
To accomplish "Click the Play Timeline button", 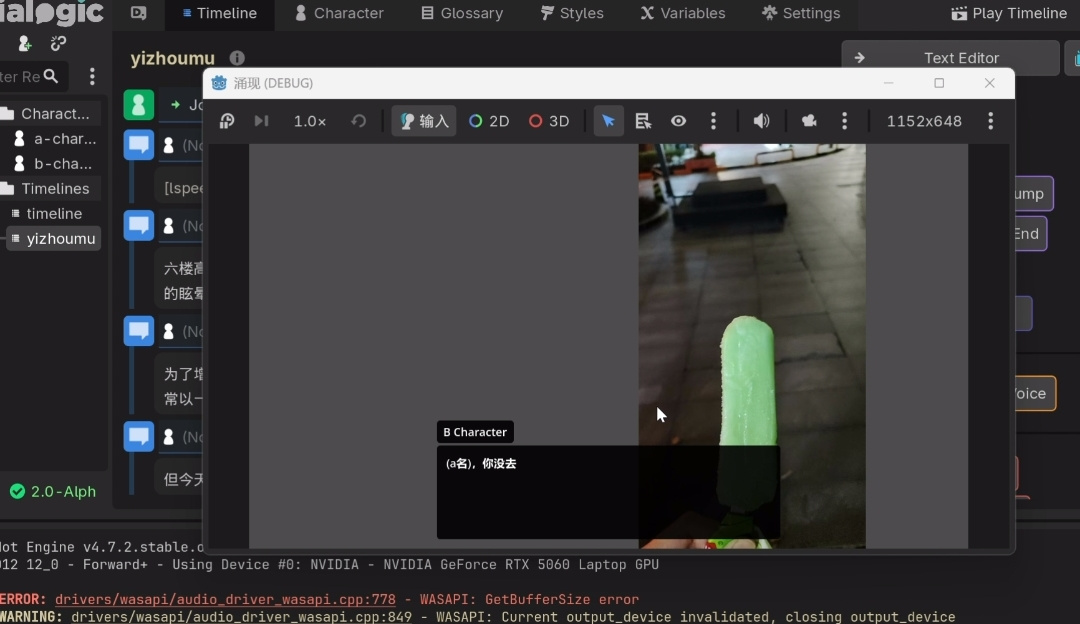I will tap(1009, 13).
